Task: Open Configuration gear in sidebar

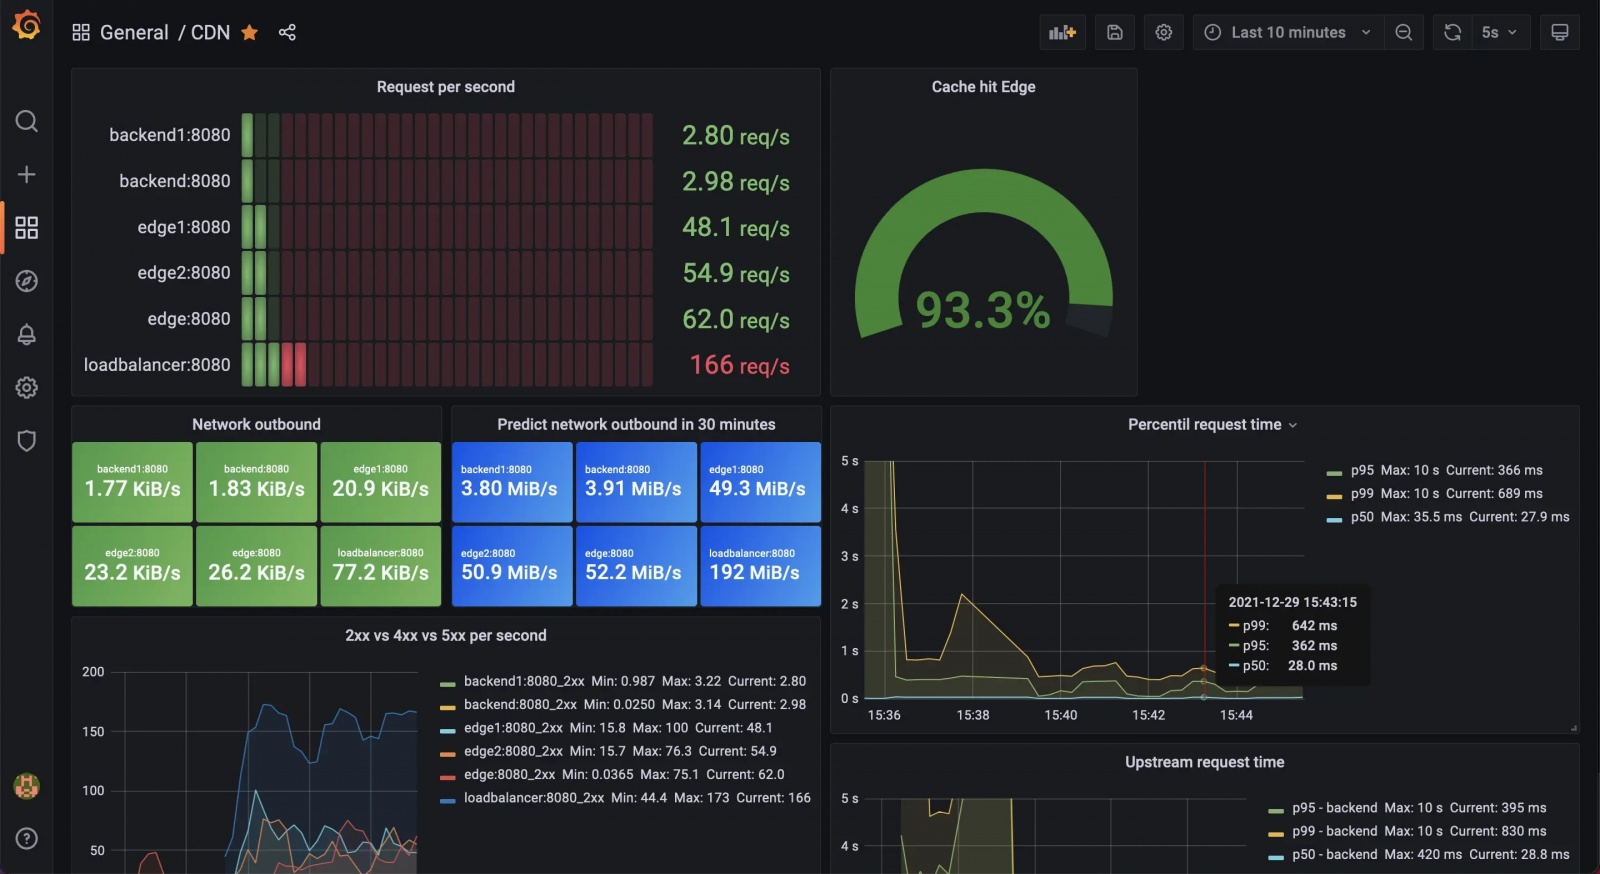Action: click(x=27, y=388)
